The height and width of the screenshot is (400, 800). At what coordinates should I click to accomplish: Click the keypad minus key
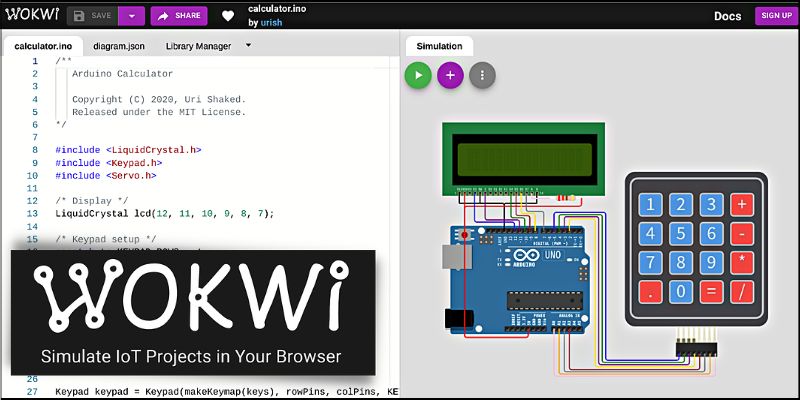coord(742,234)
